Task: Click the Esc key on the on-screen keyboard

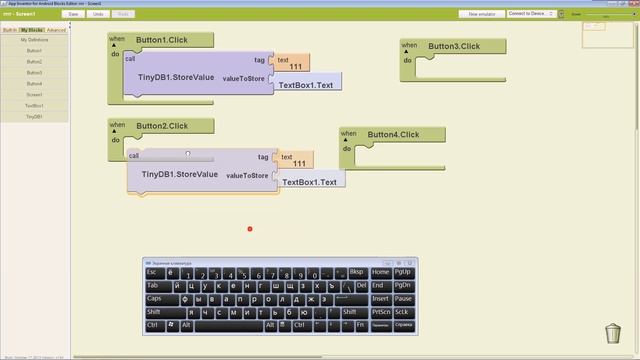Action: pos(155,273)
